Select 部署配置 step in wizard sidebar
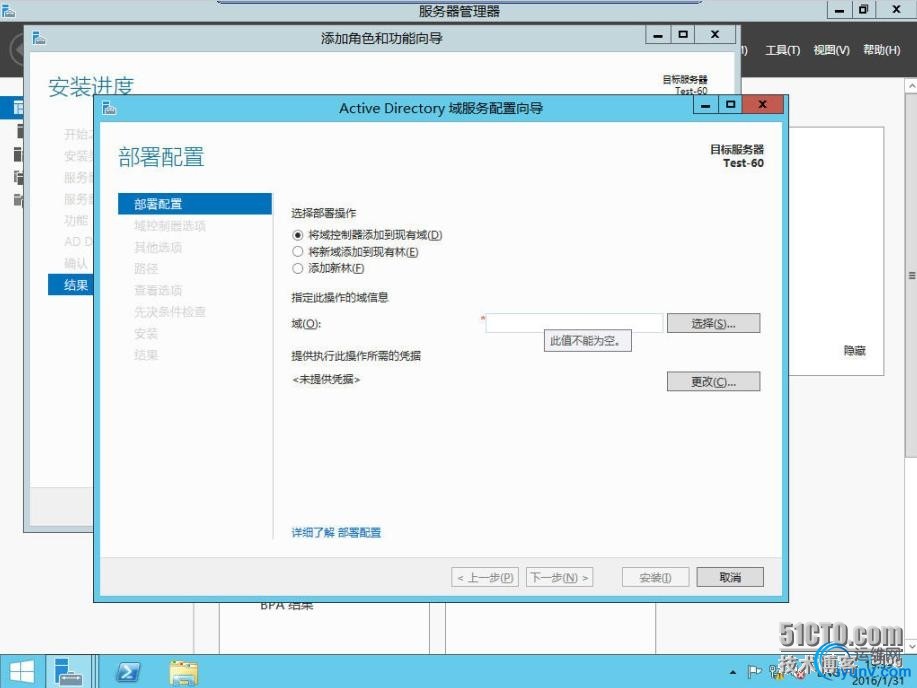917x688 pixels. point(195,204)
